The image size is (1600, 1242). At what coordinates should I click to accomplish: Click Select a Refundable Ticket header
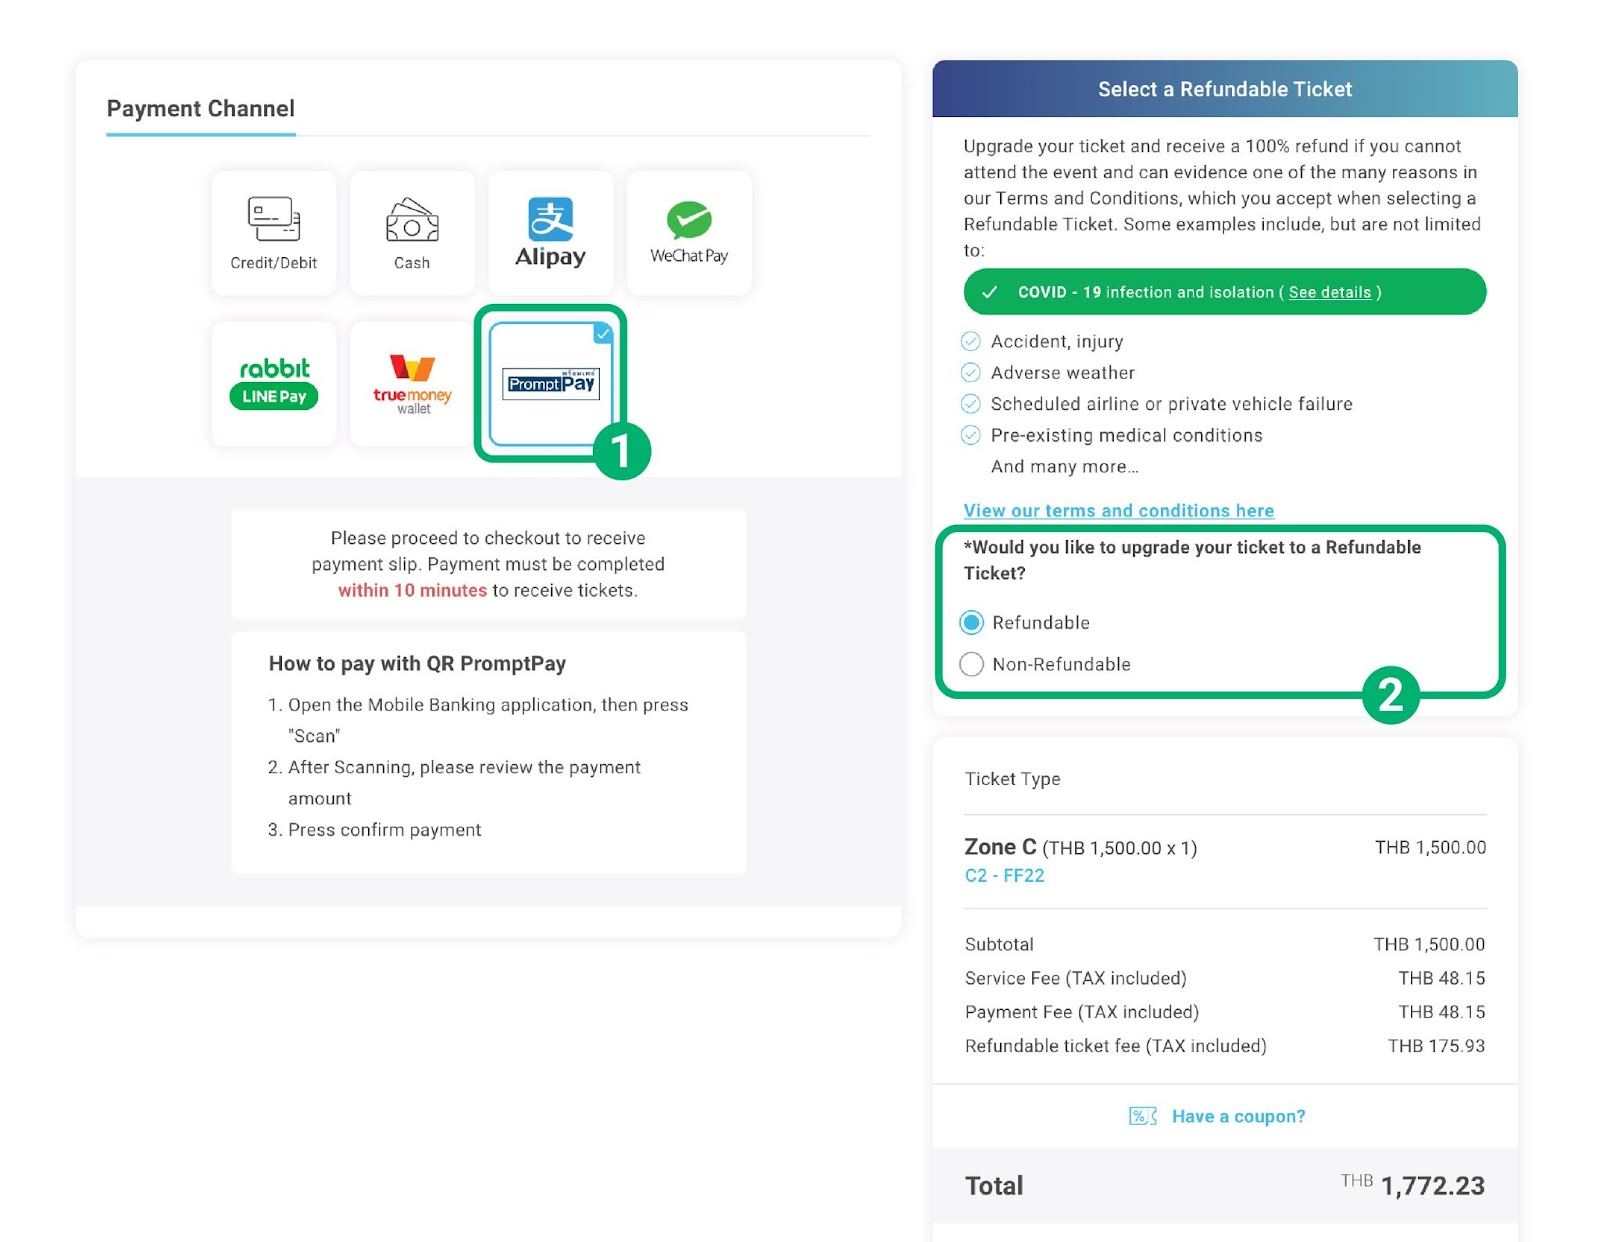coord(1225,89)
